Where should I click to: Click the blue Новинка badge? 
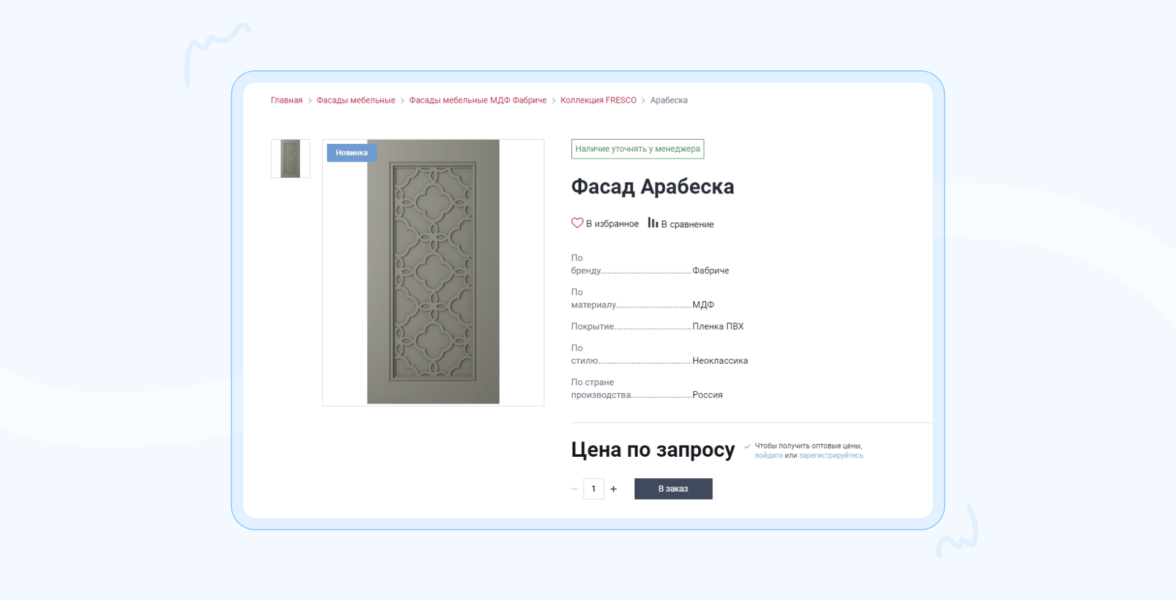(351, 153)
